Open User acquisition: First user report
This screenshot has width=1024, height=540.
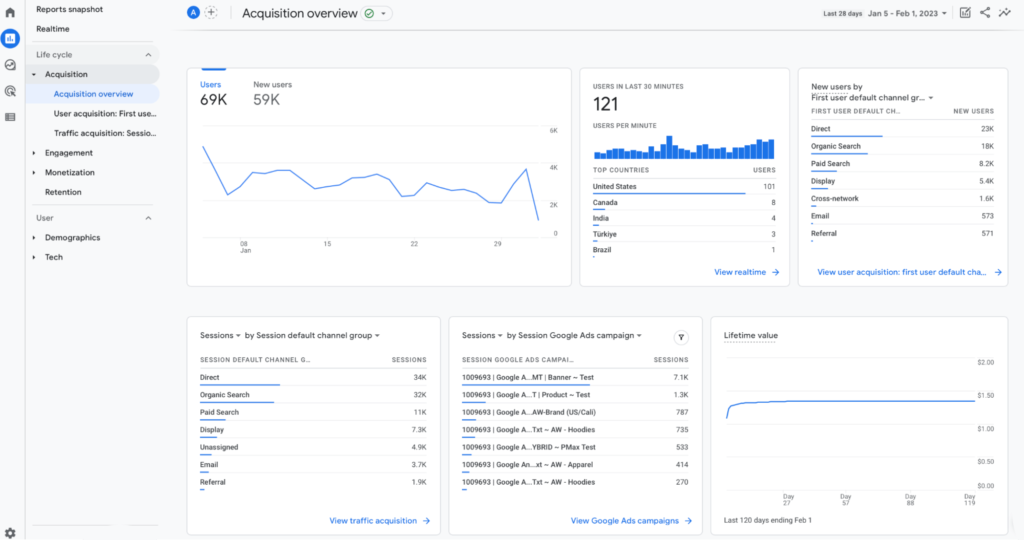coord(104,114)
